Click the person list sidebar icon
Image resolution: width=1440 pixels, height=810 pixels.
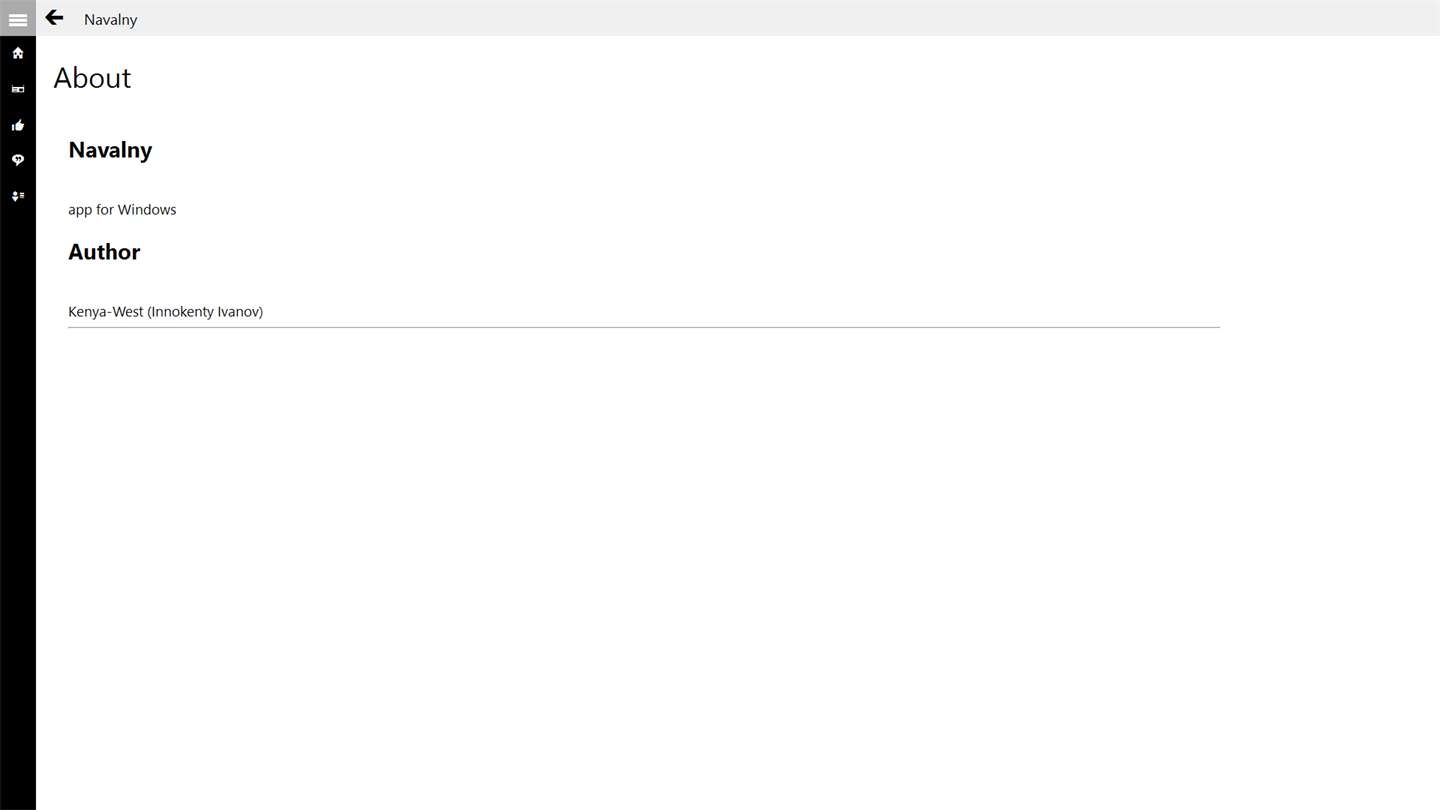tap(18, 196)
